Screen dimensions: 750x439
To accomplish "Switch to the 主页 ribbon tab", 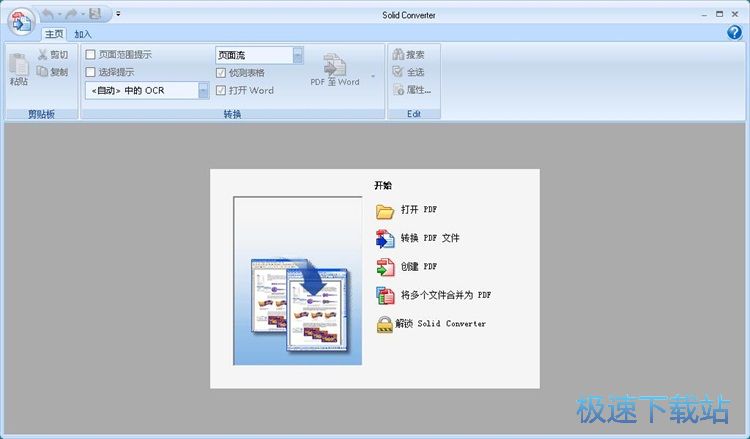I will [x=54, y=34].
